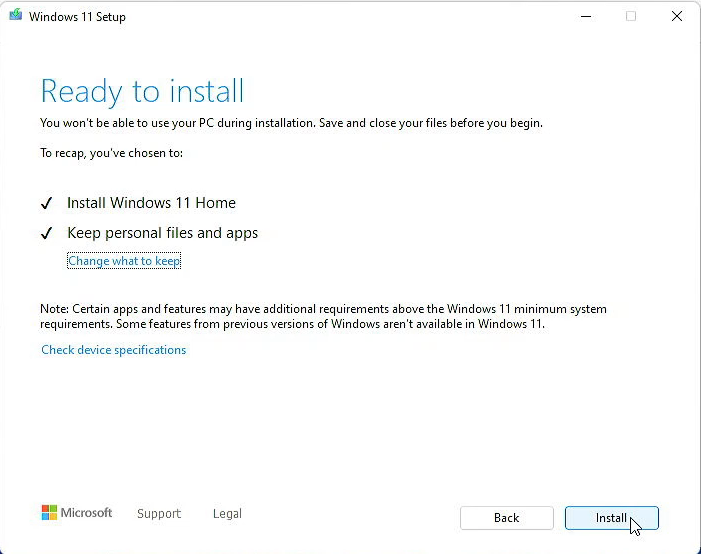Open the Support link

[x=159, y=513]
